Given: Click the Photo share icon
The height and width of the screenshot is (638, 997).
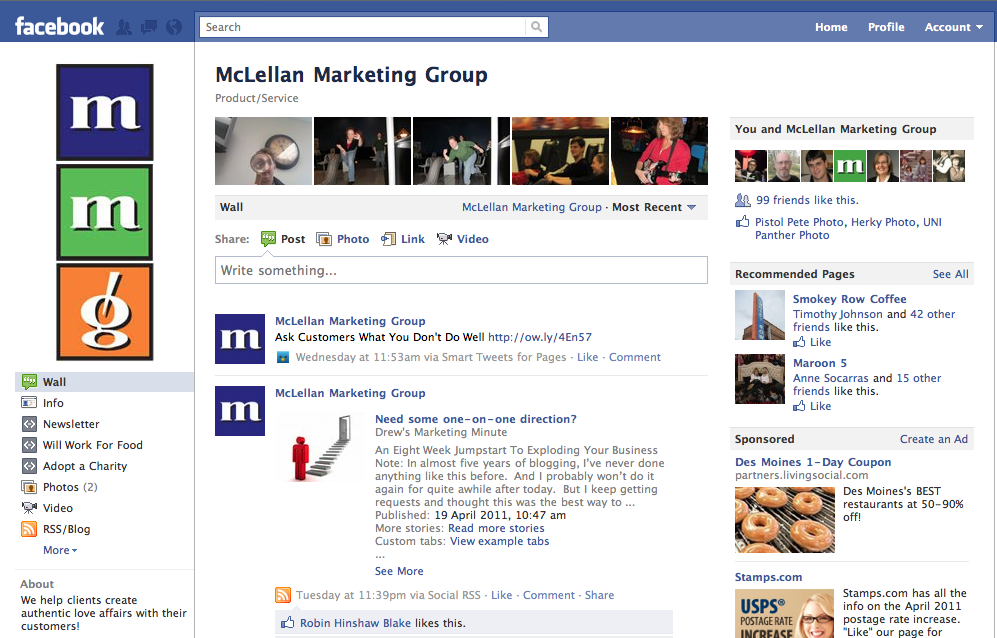Looking at the screenshot, I should [x=324, y=239].
